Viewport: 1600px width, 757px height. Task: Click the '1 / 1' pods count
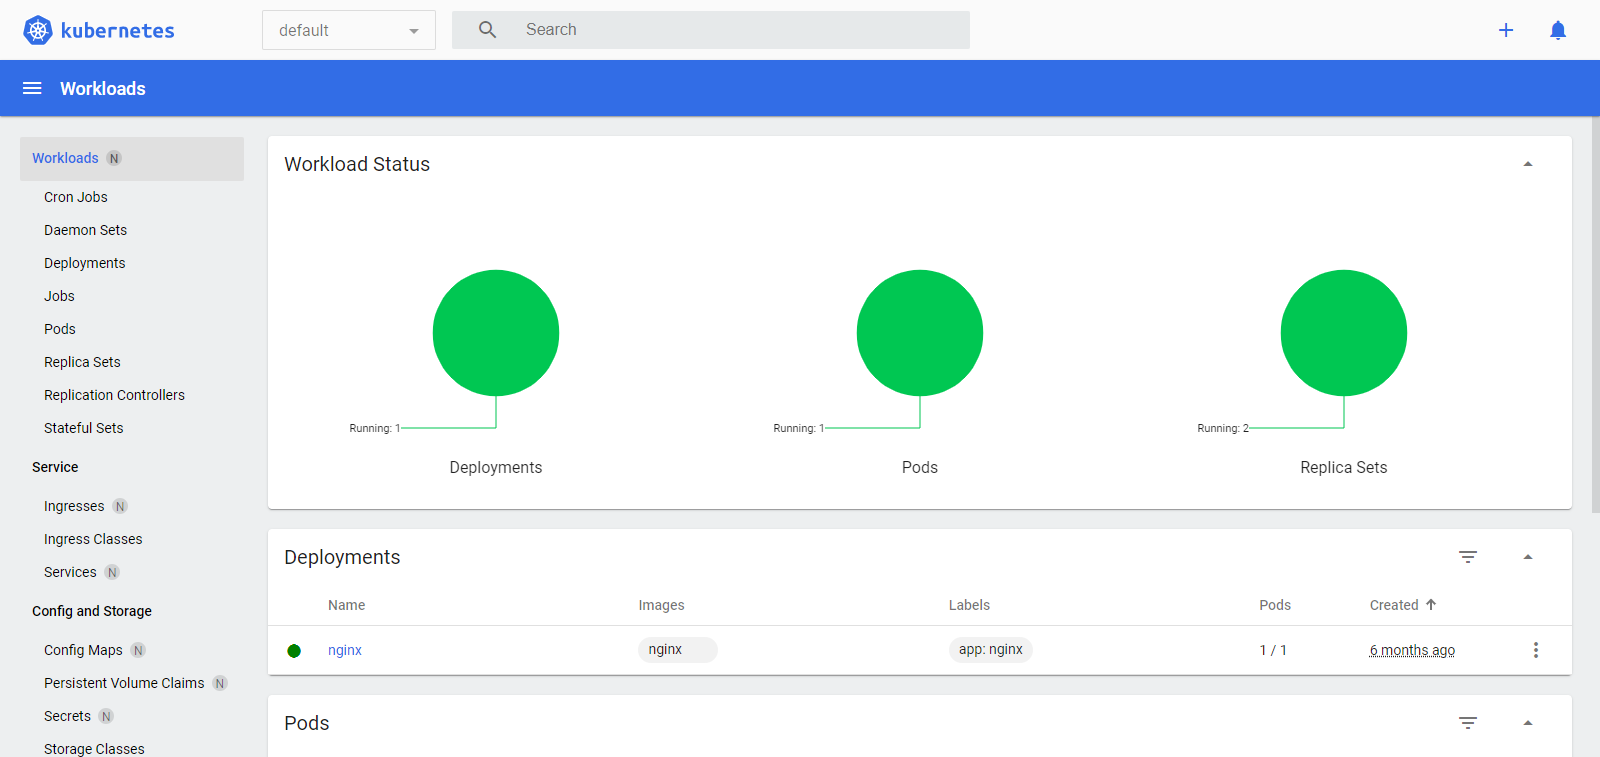(x=1273, y=650)
